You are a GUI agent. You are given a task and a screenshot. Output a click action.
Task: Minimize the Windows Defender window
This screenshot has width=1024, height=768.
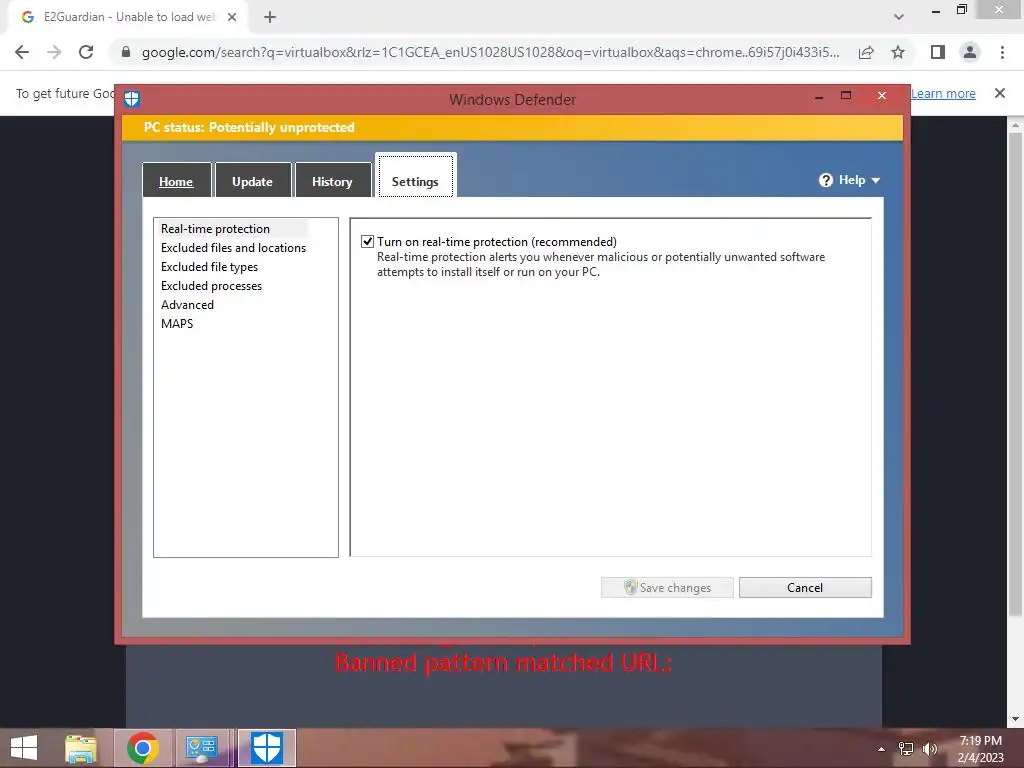[x=819, y=97]
